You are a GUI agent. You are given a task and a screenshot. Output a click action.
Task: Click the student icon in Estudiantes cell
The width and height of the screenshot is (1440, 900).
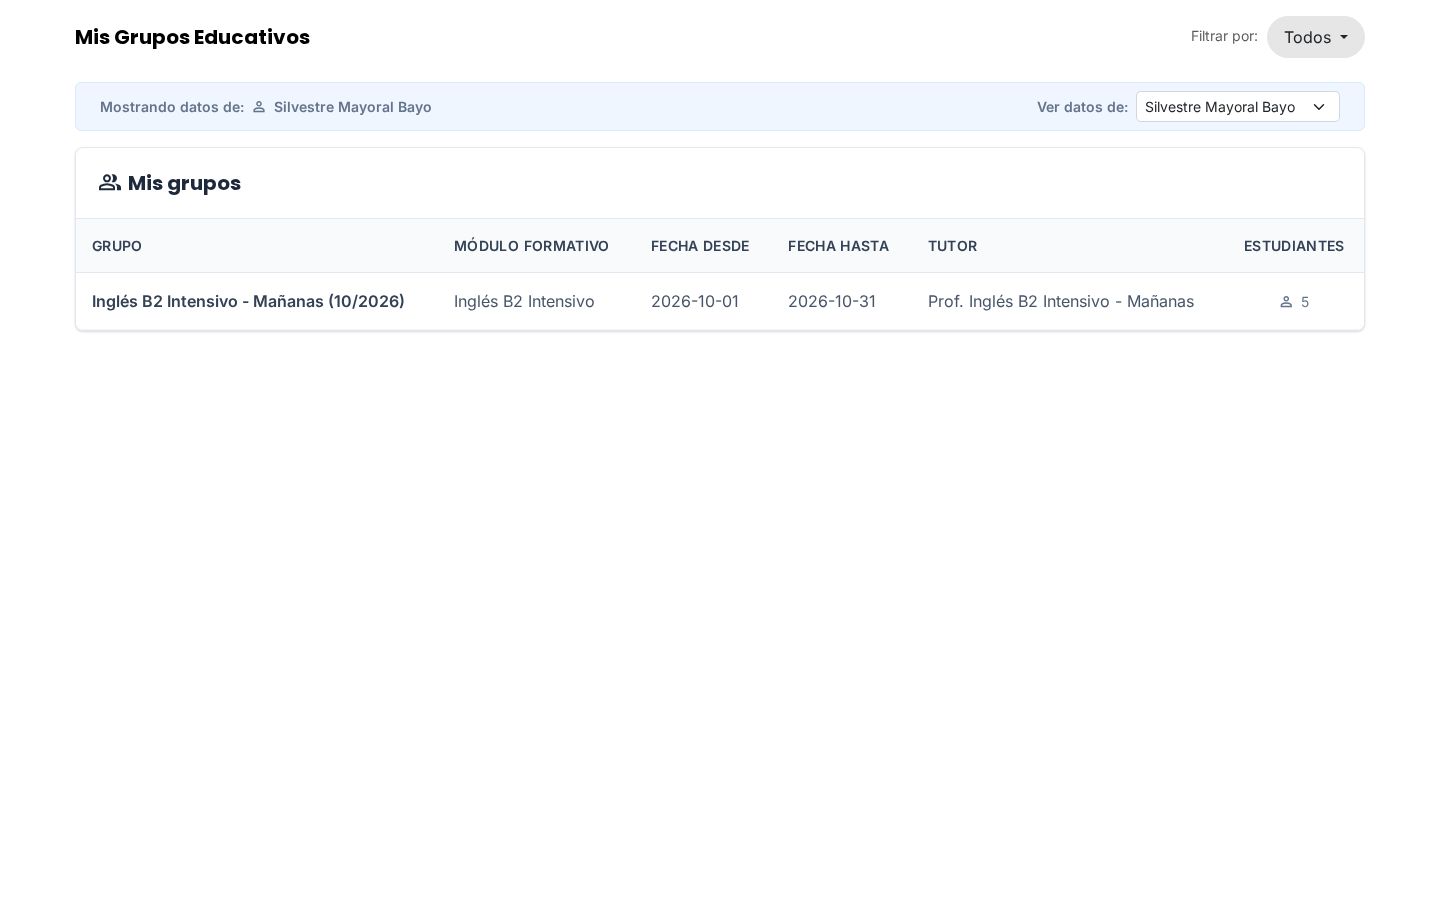pos(1286,302)
